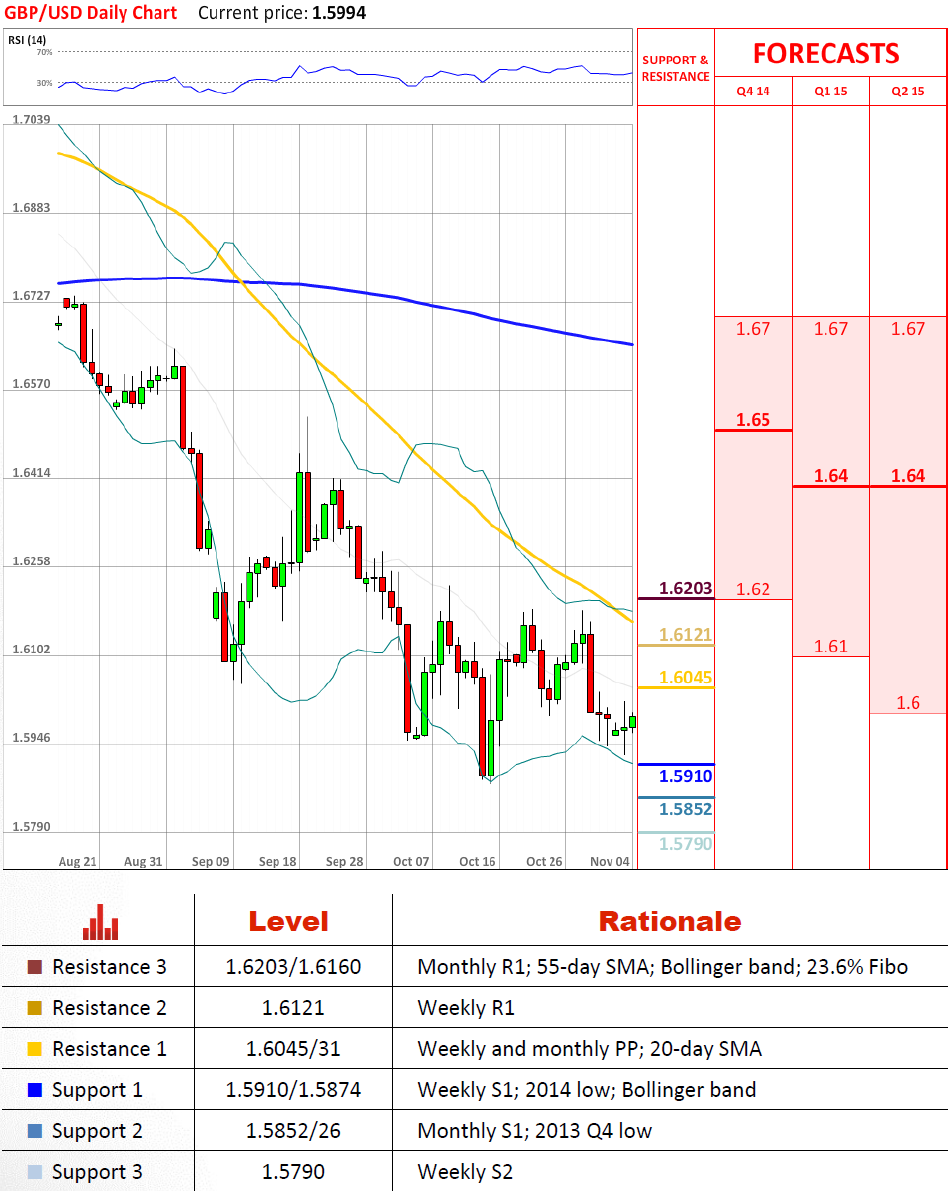Click the Resistance 2 gold square marker

pos(35,1008)
